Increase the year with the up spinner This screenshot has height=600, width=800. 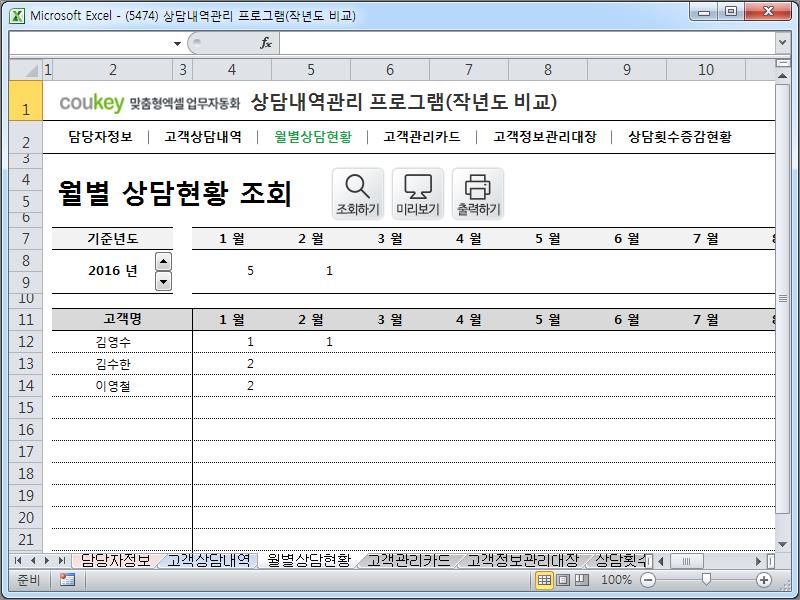click(163, 262)
